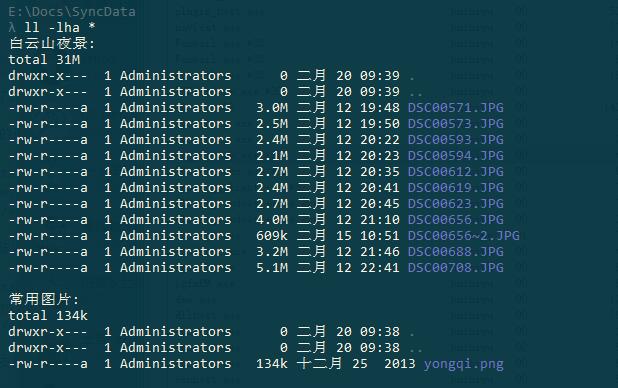Click the 'total 31M' summary line
Screen dimensions: 618x388
(44, 60)
